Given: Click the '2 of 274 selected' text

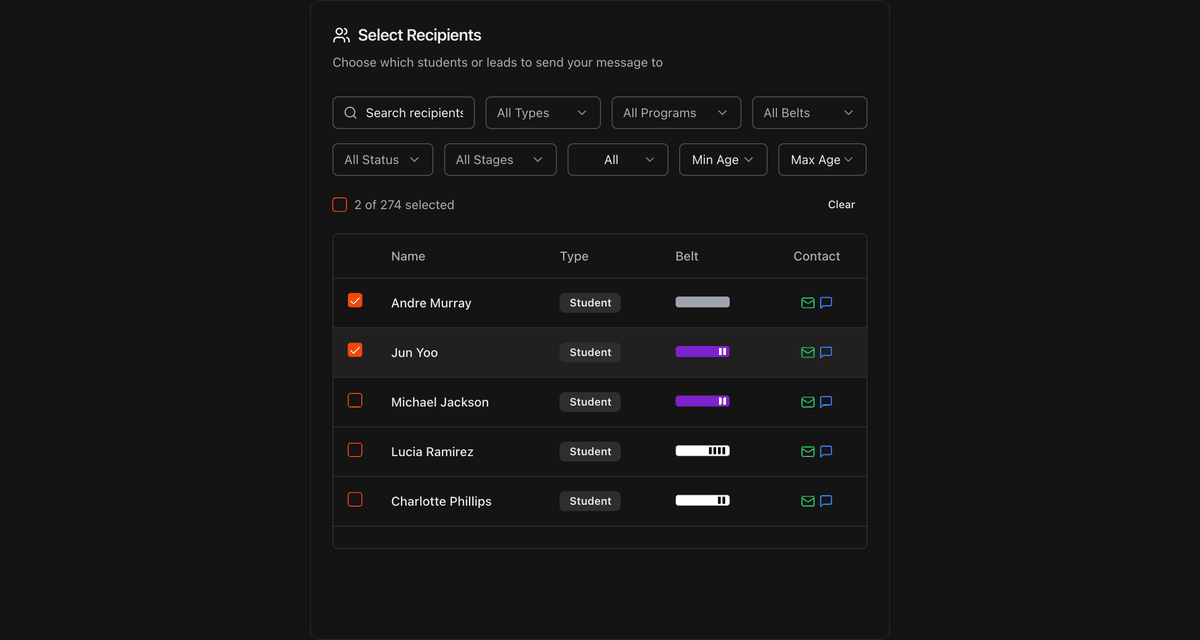Looking at the screenshot, I should point(404,205).
